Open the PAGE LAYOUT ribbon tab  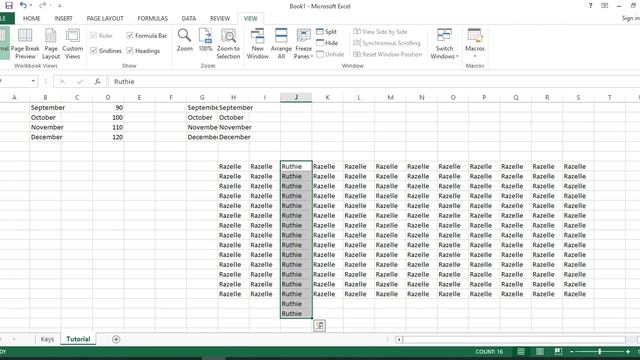pyautogui.click(x=105, y=18)
